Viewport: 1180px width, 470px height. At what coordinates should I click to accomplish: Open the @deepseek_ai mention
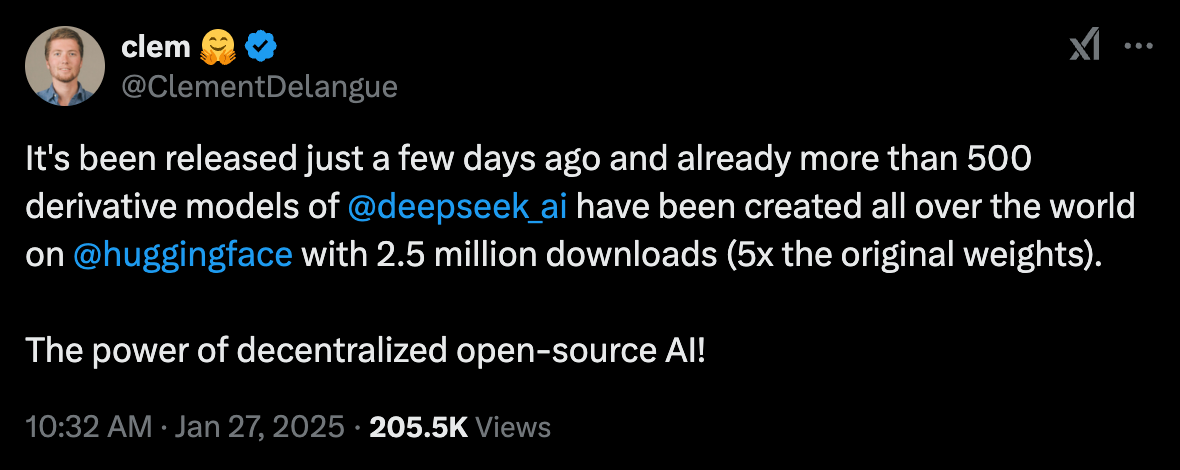click(459, 209)
